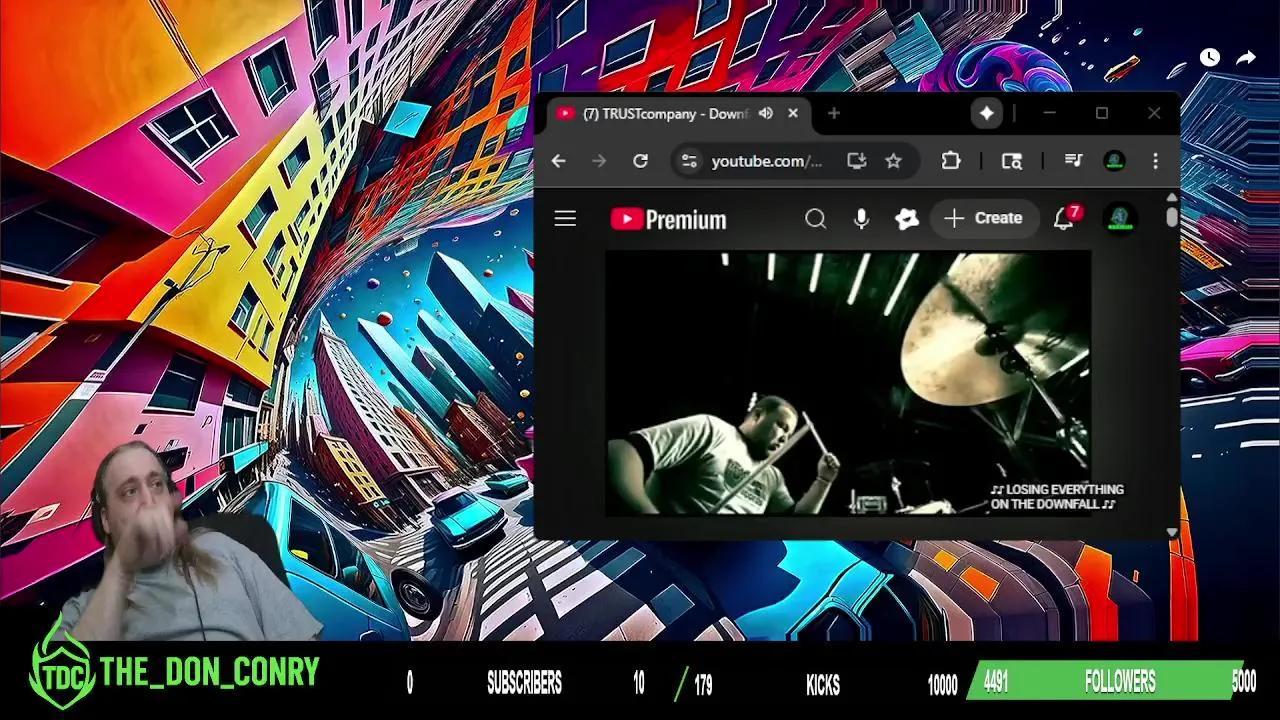Click the page scrollbar down arrow
Viewport: 1280px width, 720px height.
1172,533
